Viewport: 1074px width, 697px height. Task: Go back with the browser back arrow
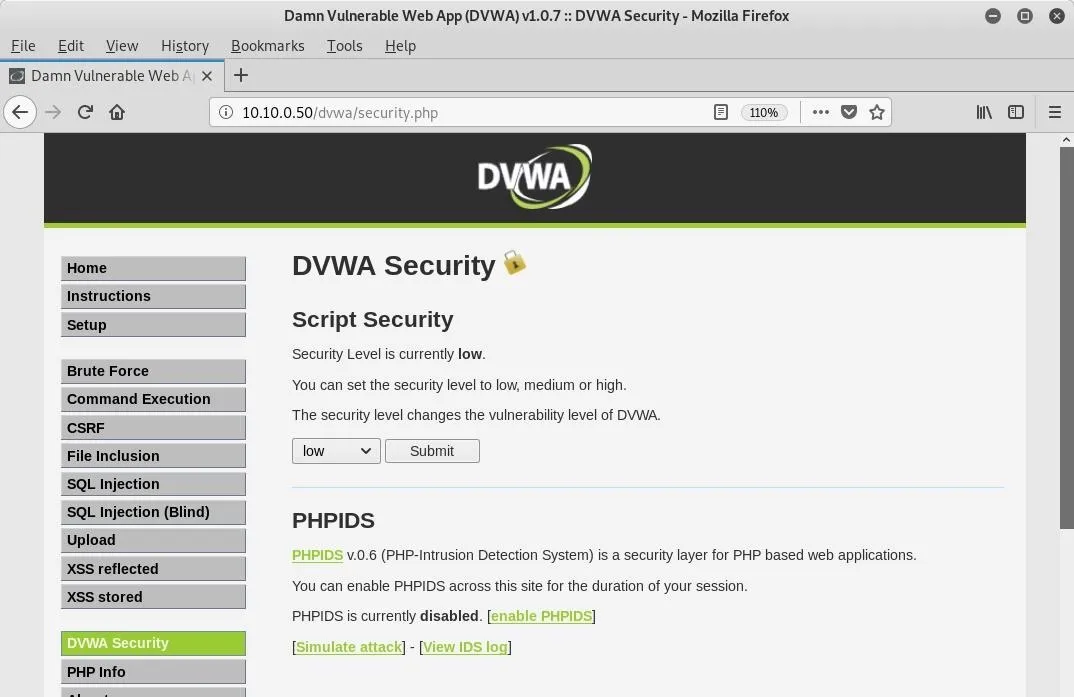point(20,112)
